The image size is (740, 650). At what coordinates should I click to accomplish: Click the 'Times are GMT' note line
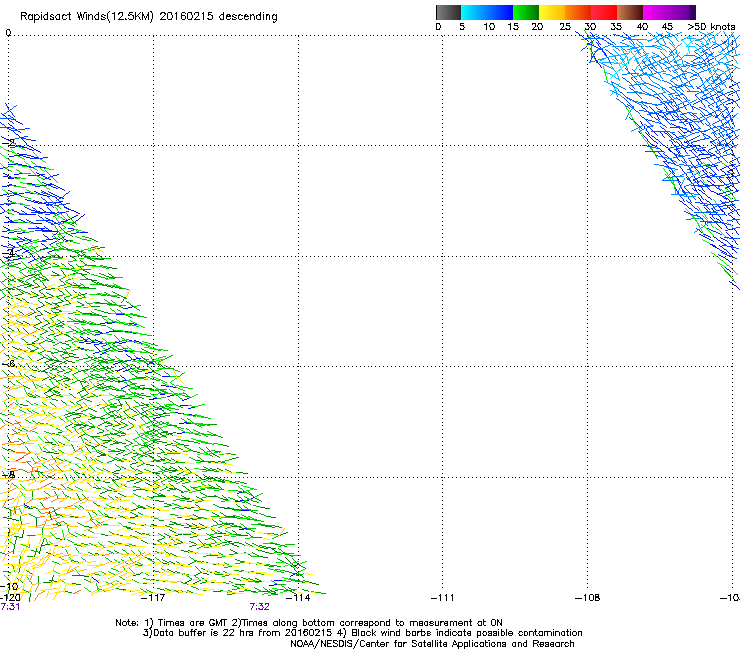(309, 623)
